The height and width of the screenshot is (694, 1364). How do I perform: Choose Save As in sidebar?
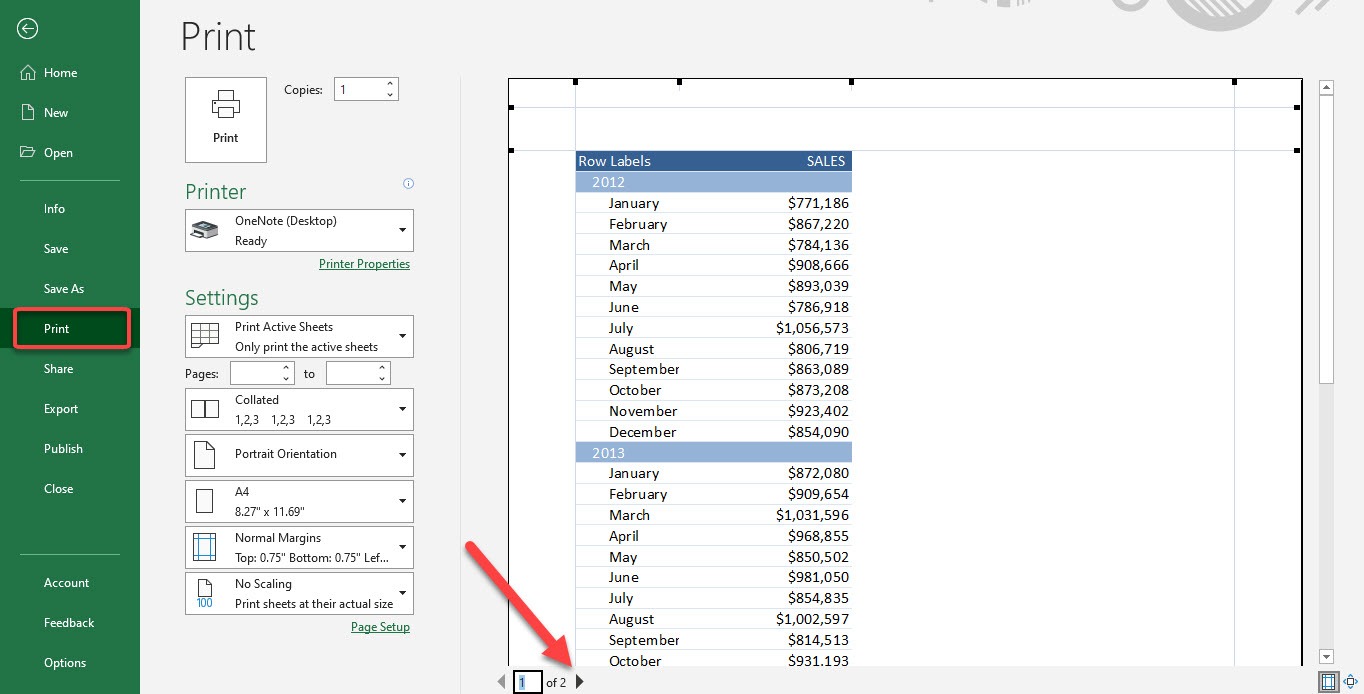click(64, 289)
